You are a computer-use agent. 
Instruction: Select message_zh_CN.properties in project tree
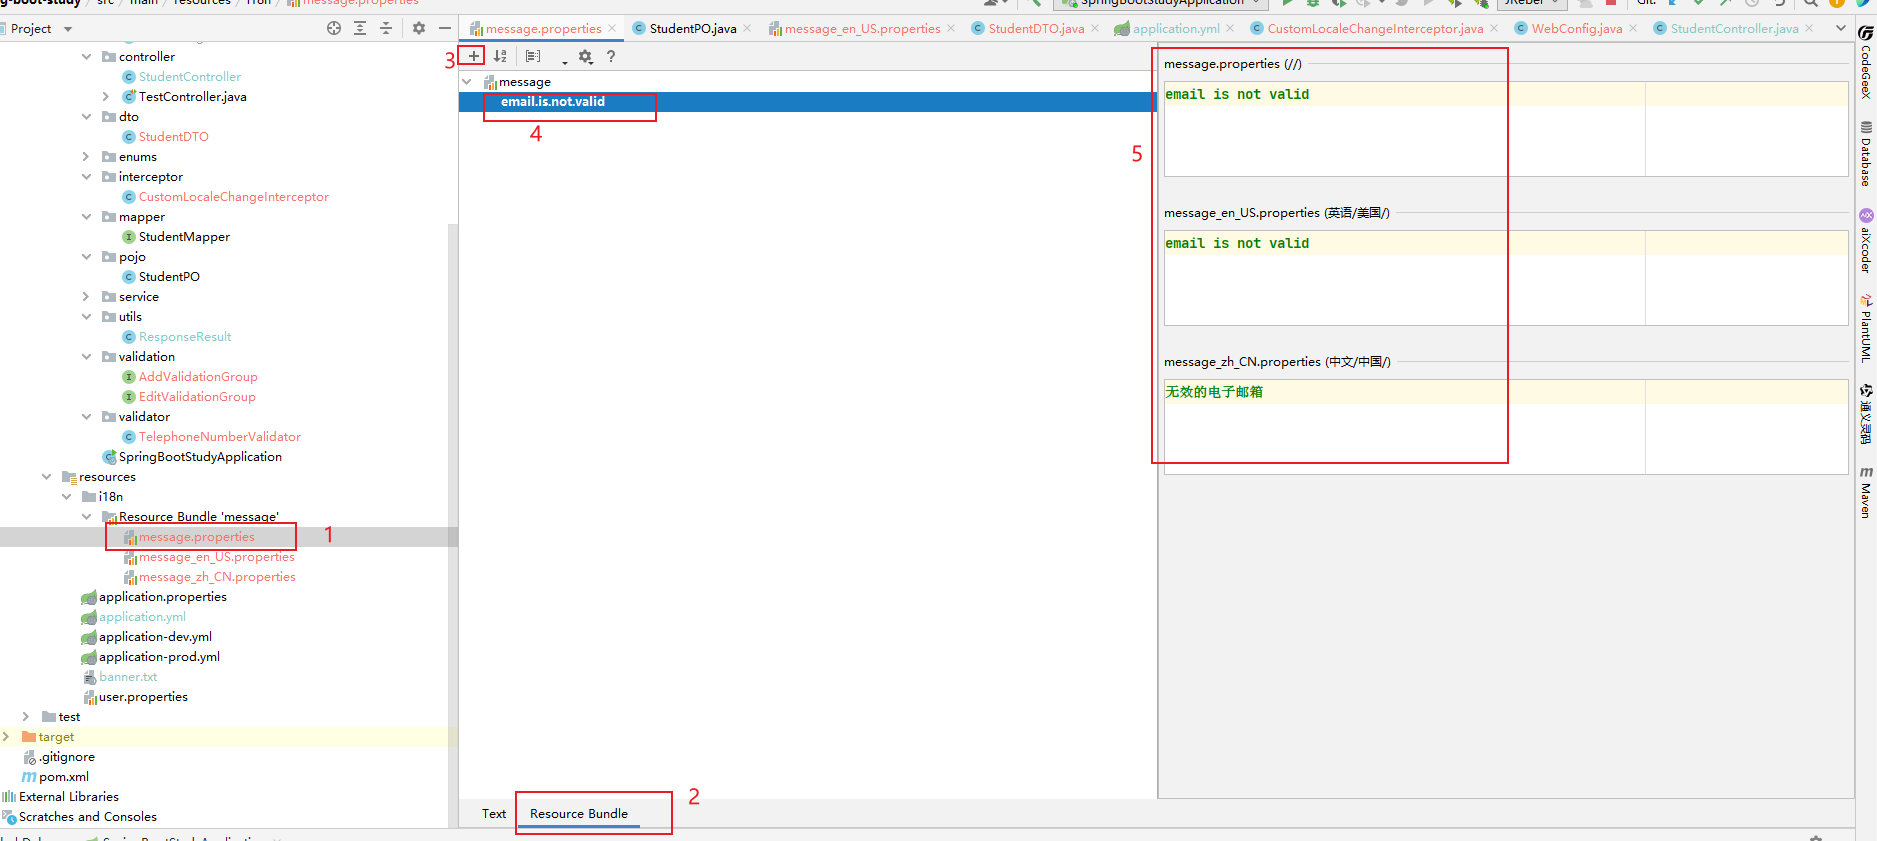(x=217, y=577)
